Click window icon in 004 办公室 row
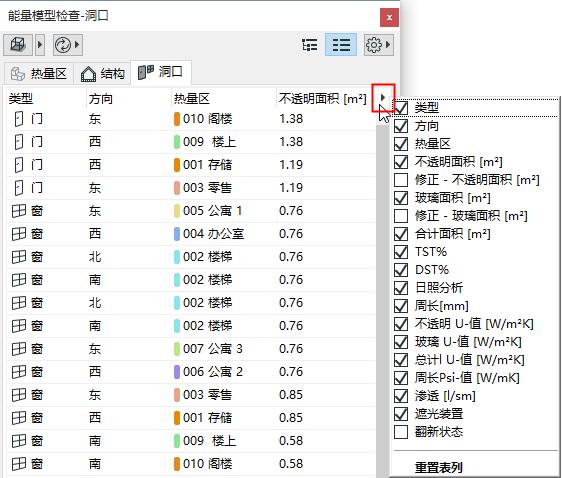This screenshot has width=562, height=478. 19,234
